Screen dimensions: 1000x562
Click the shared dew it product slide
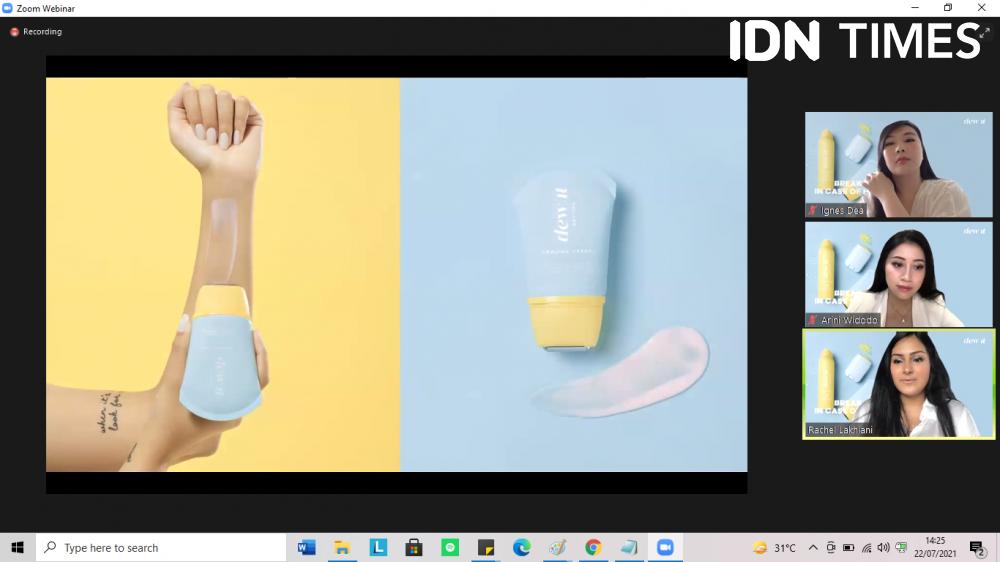[396, 274]
